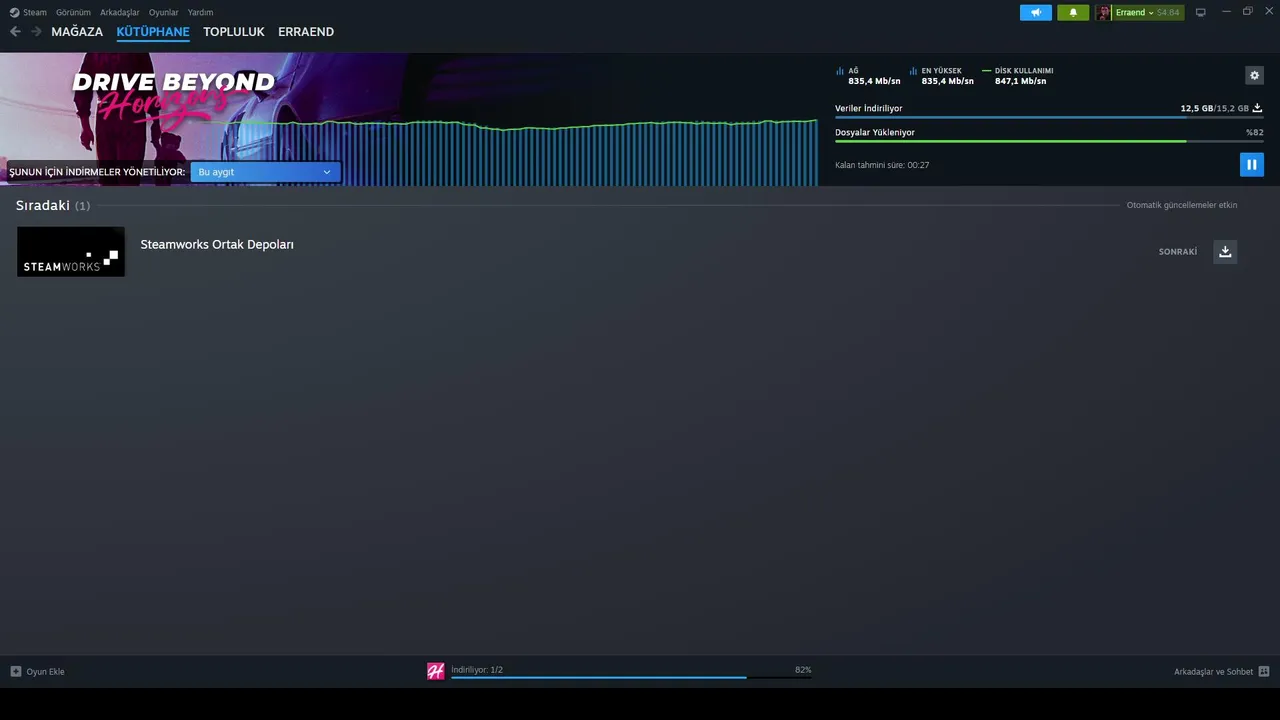Pause the current download
This screenshot has width=1280, height=720.
coord(1252,164)
